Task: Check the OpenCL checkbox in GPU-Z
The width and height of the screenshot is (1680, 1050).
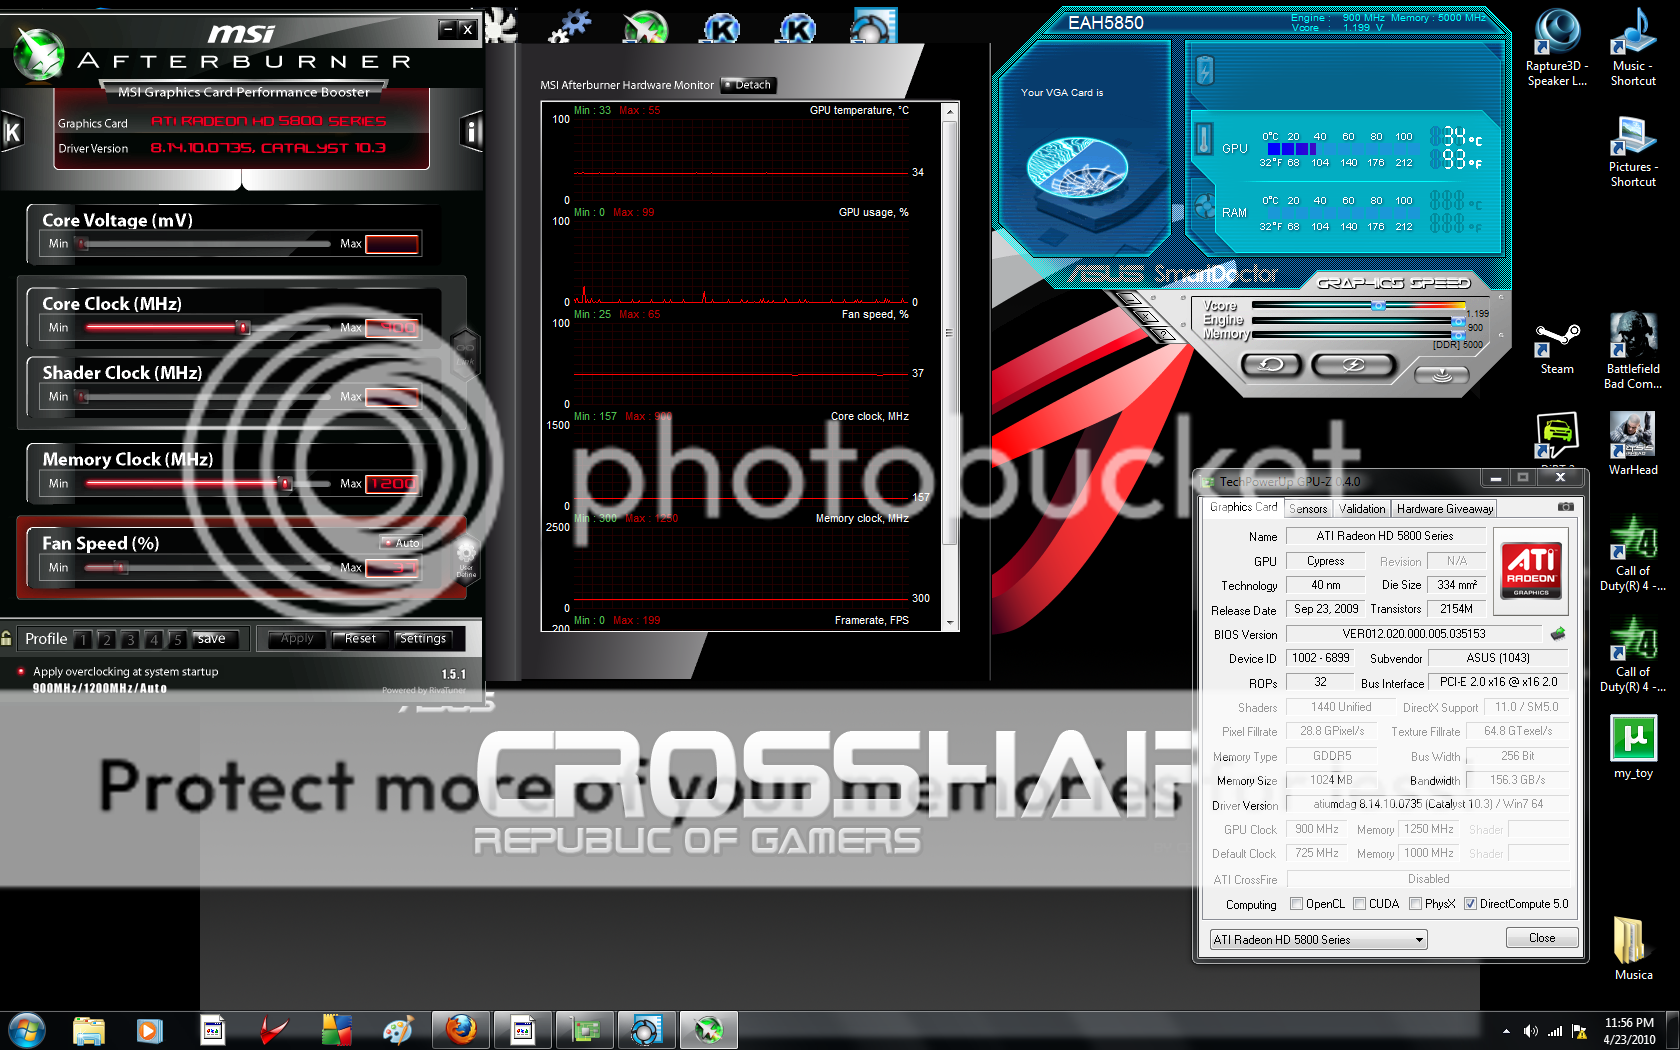Action: click(x=1296, y=904)
